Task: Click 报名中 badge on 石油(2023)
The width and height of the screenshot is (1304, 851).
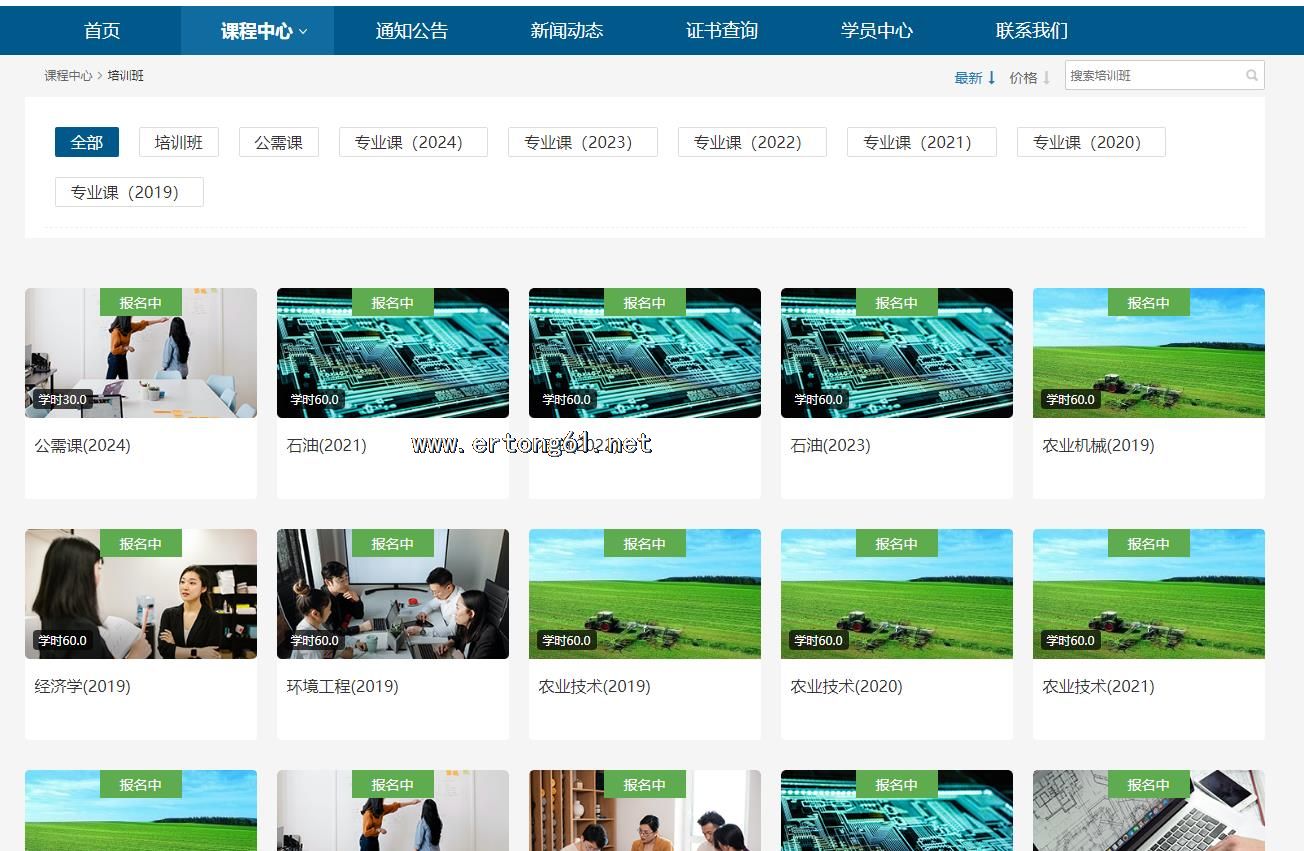Action: [896, 303]
